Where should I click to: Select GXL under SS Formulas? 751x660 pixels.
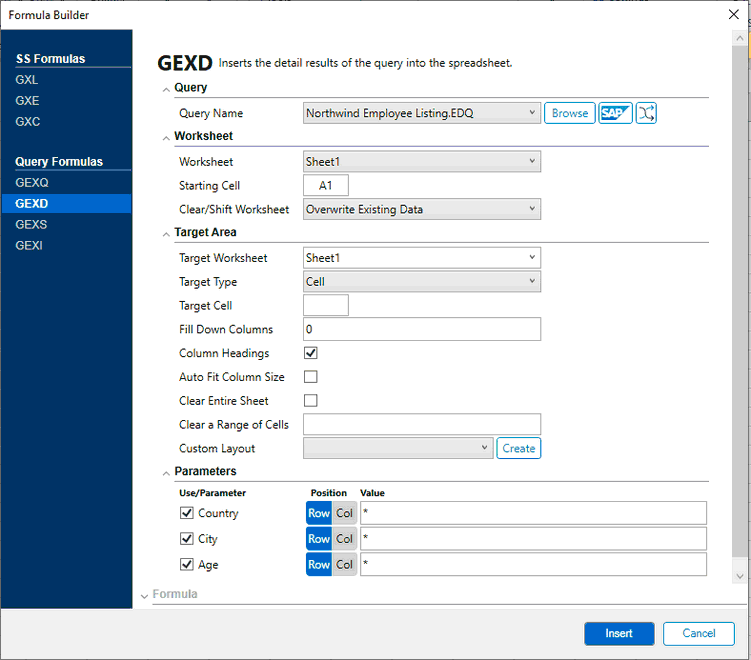pos(27,79)
